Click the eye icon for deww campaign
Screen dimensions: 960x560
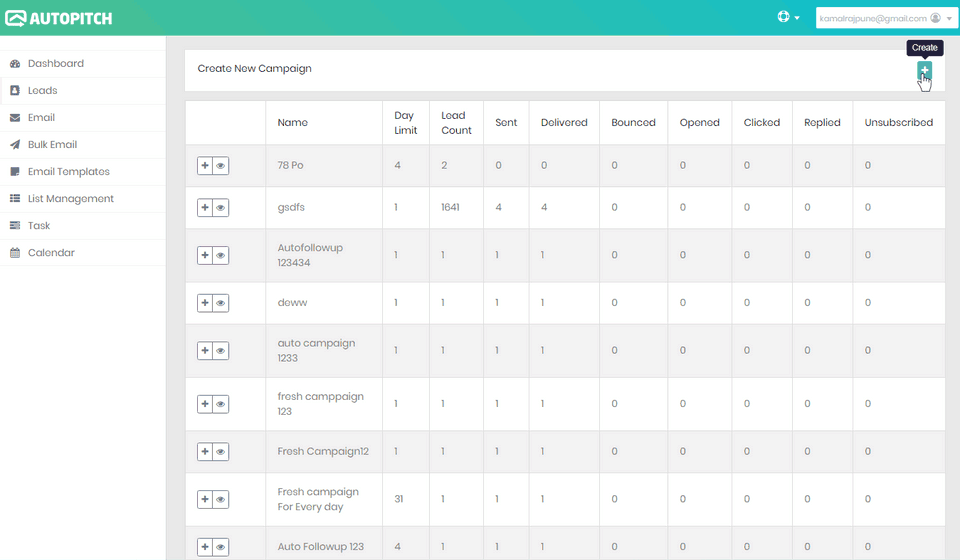[220, 303]
